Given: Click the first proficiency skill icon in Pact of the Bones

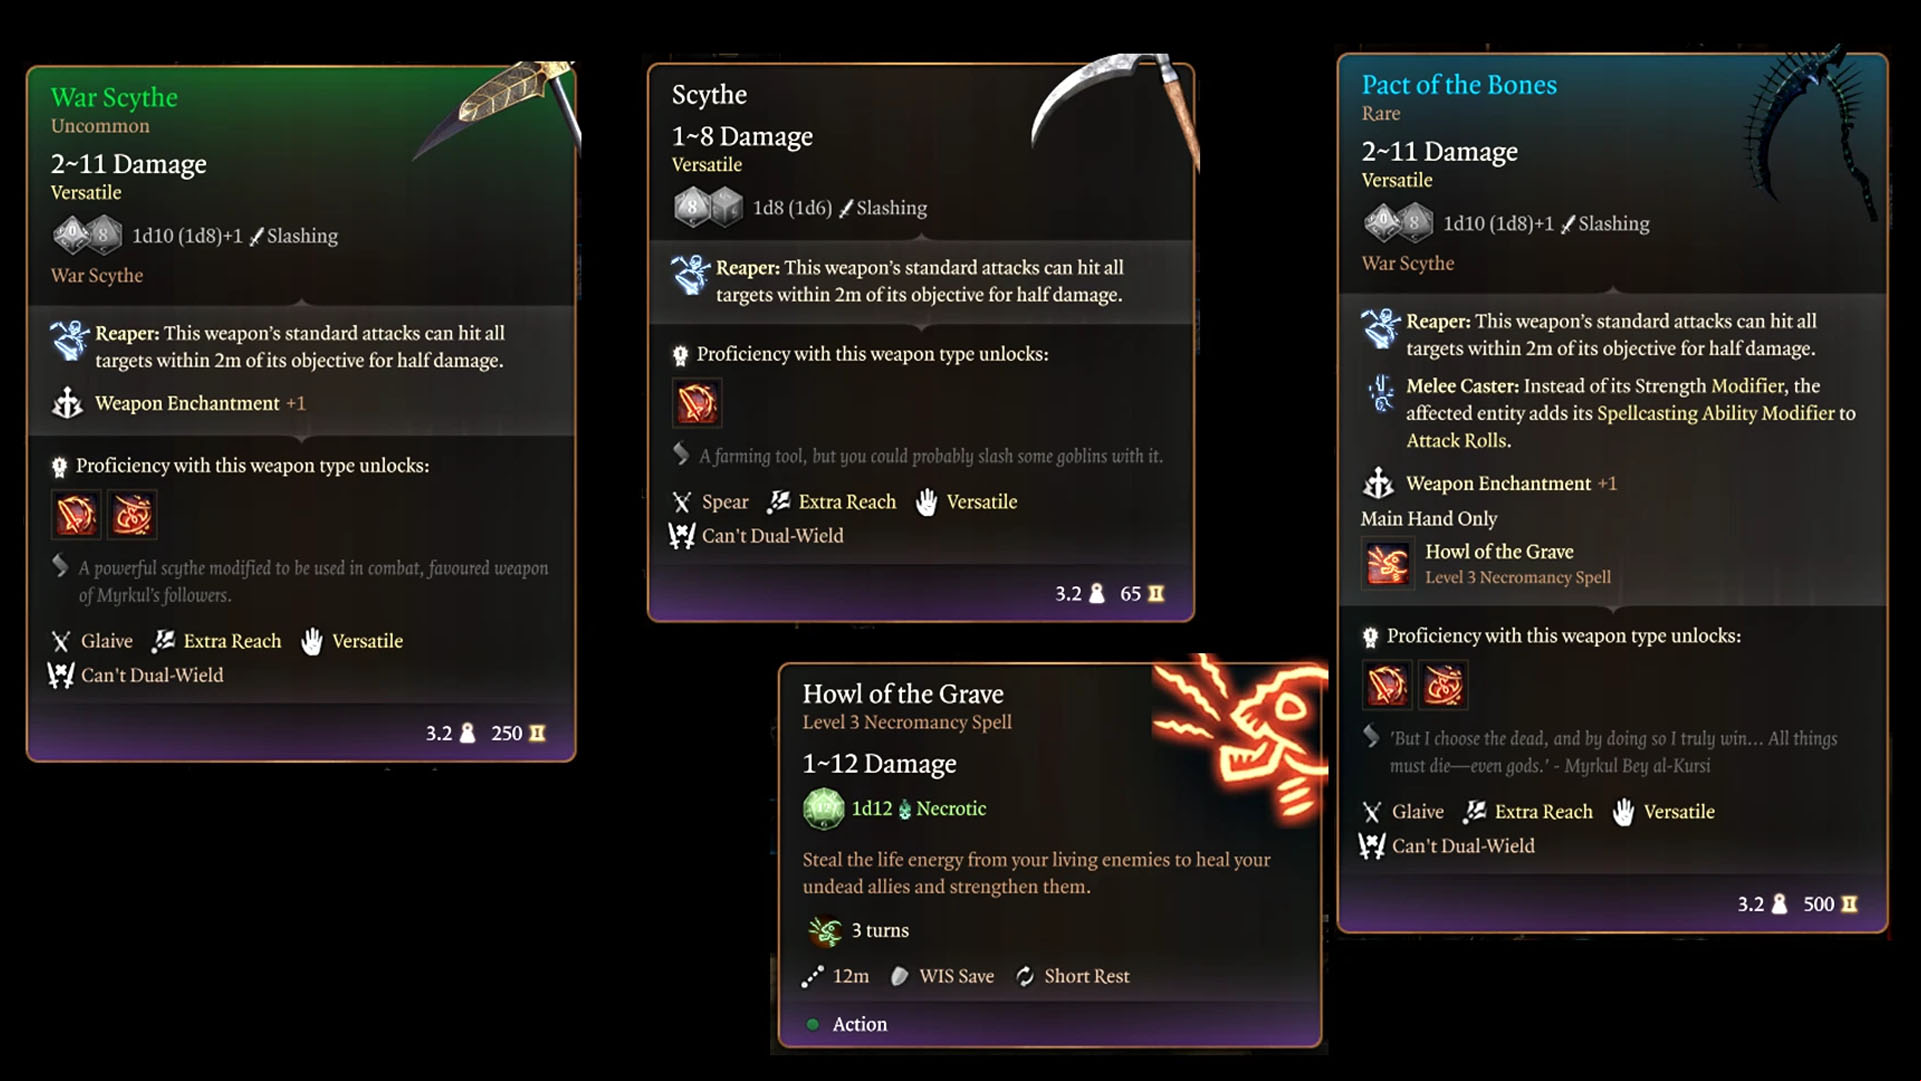Looking at the screenshot, I should pyautogui.click(x=1387, y=685).
